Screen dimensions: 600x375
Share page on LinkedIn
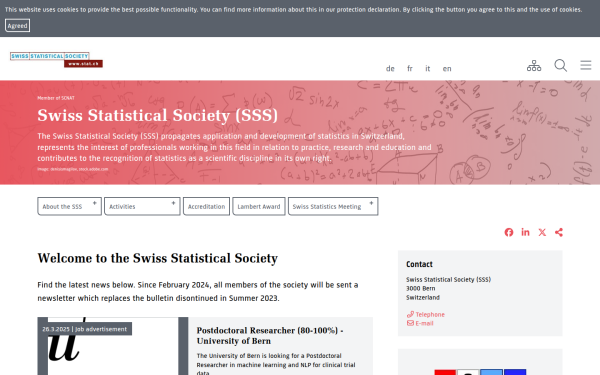(525, 232)
